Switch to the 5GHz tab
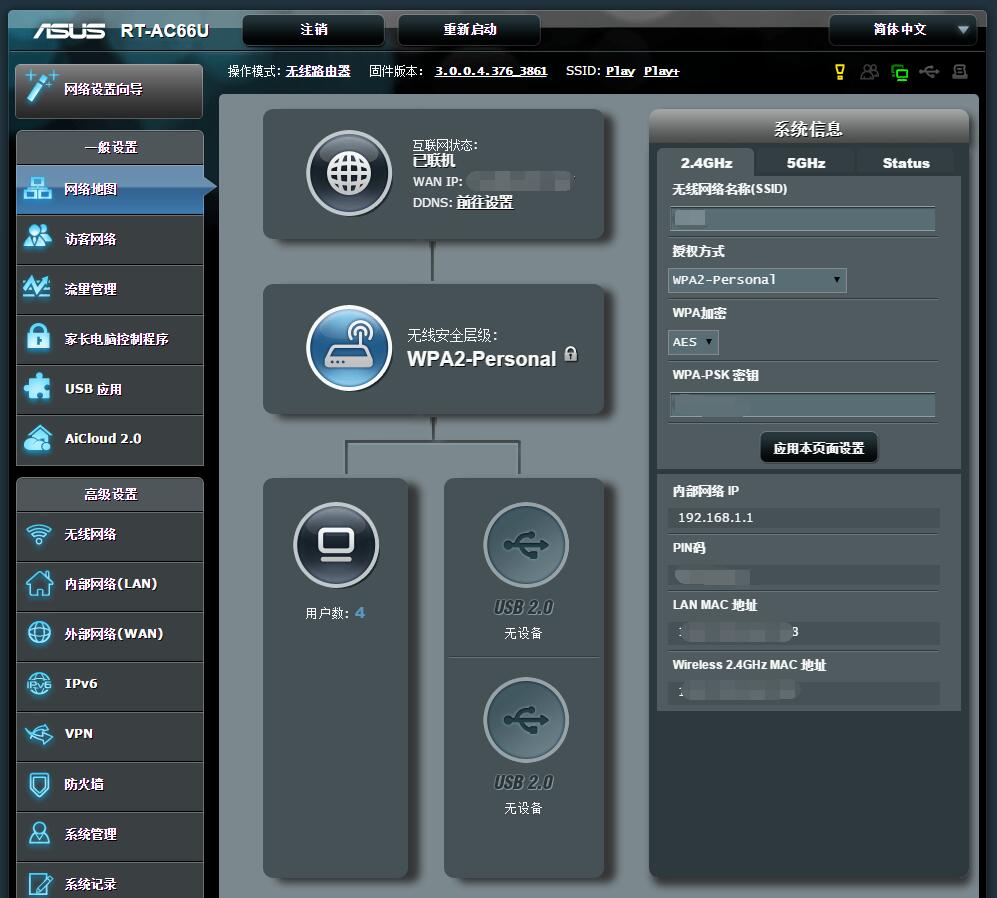Image resolution: width=997 pixels, height=898 pixels. 805,163
